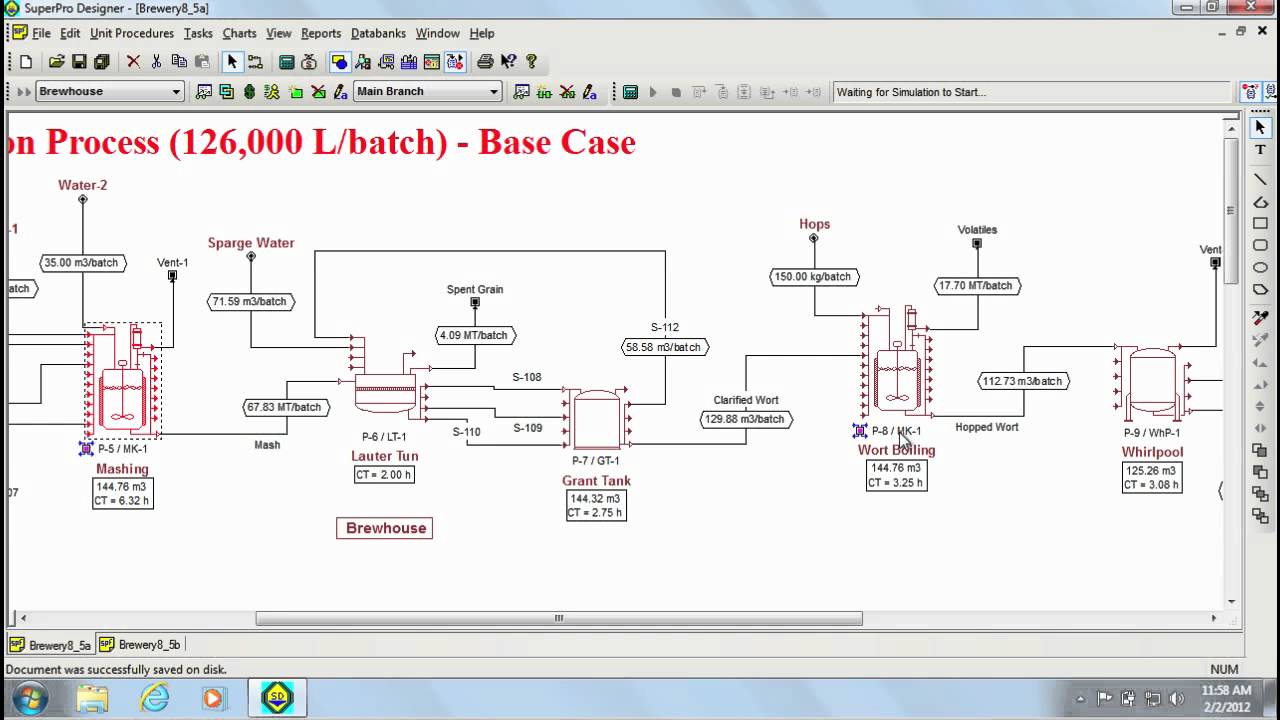
Task: Start simulation with the play button
Action: coord(653,92)
